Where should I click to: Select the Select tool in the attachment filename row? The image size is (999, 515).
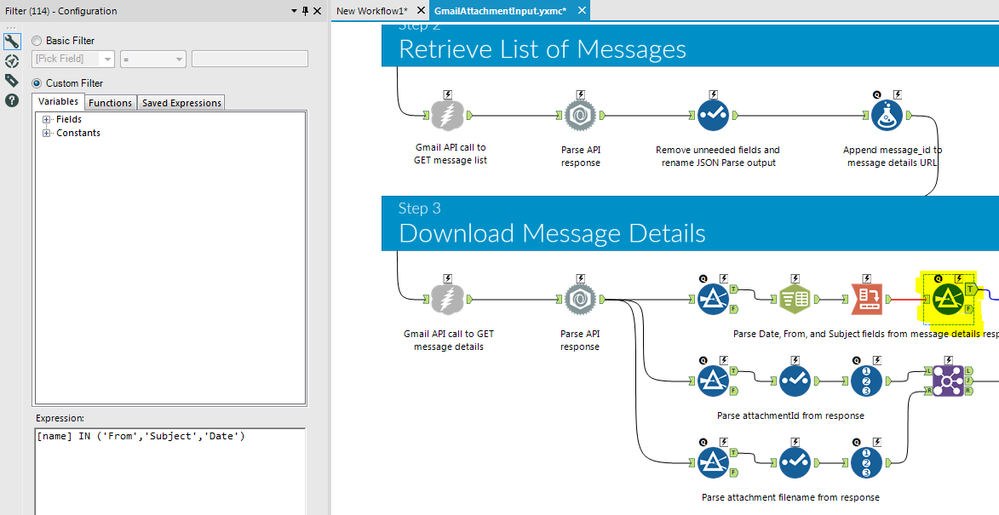(794, 462)
